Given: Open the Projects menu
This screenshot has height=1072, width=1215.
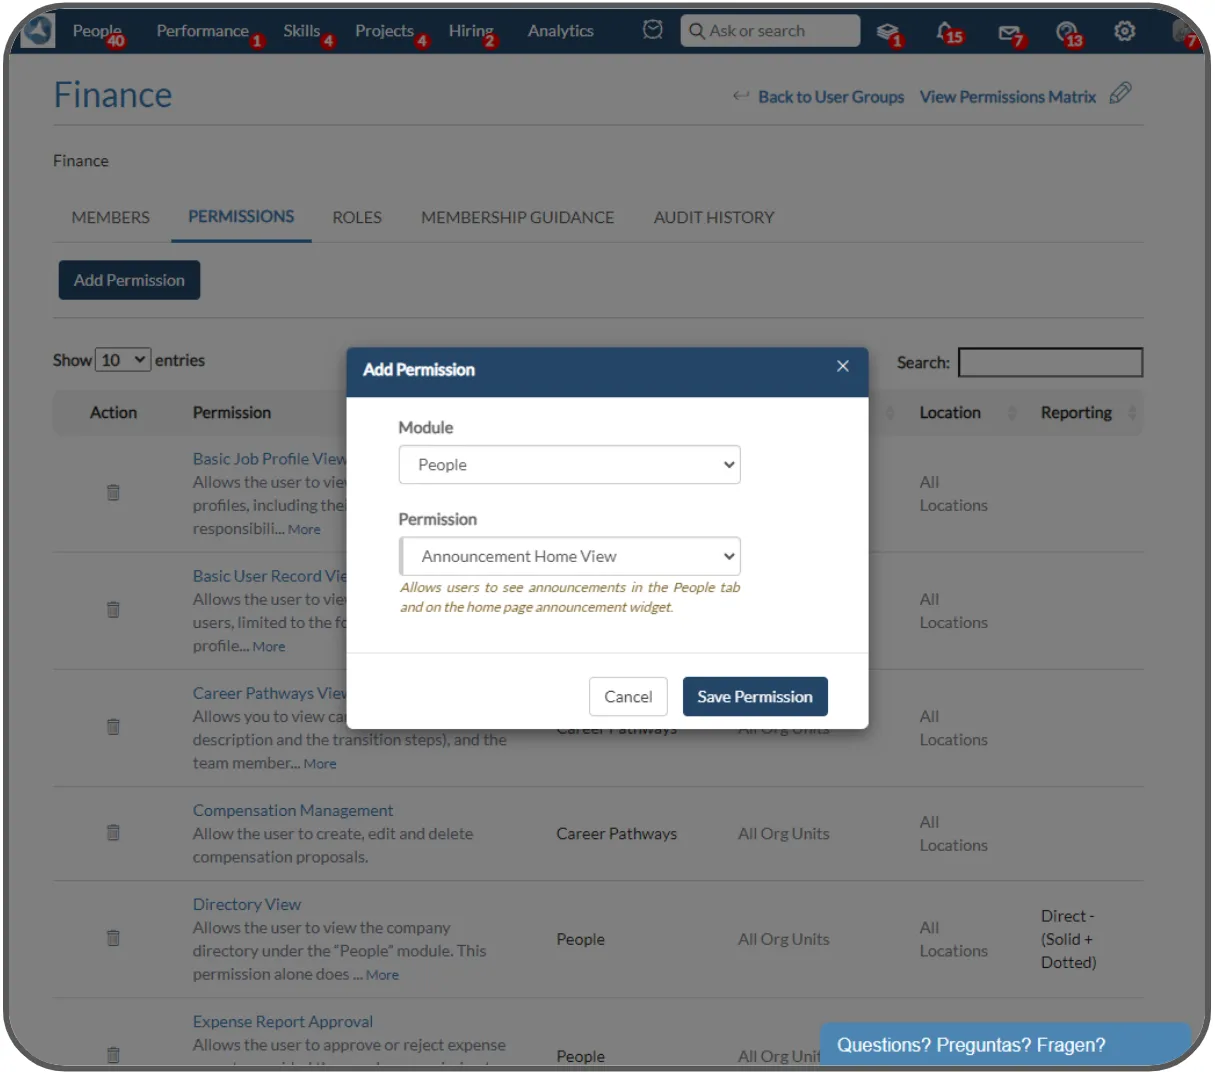Looking at the screenshot, I should coord(384,31).
